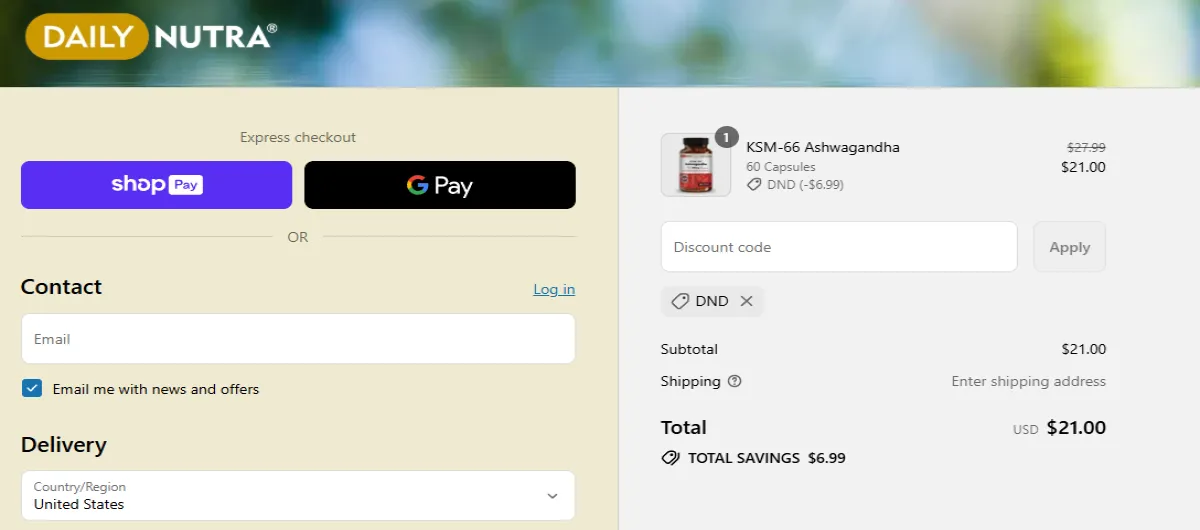
Task: Remove the DND discount code
Action: [x=746, y=301]
